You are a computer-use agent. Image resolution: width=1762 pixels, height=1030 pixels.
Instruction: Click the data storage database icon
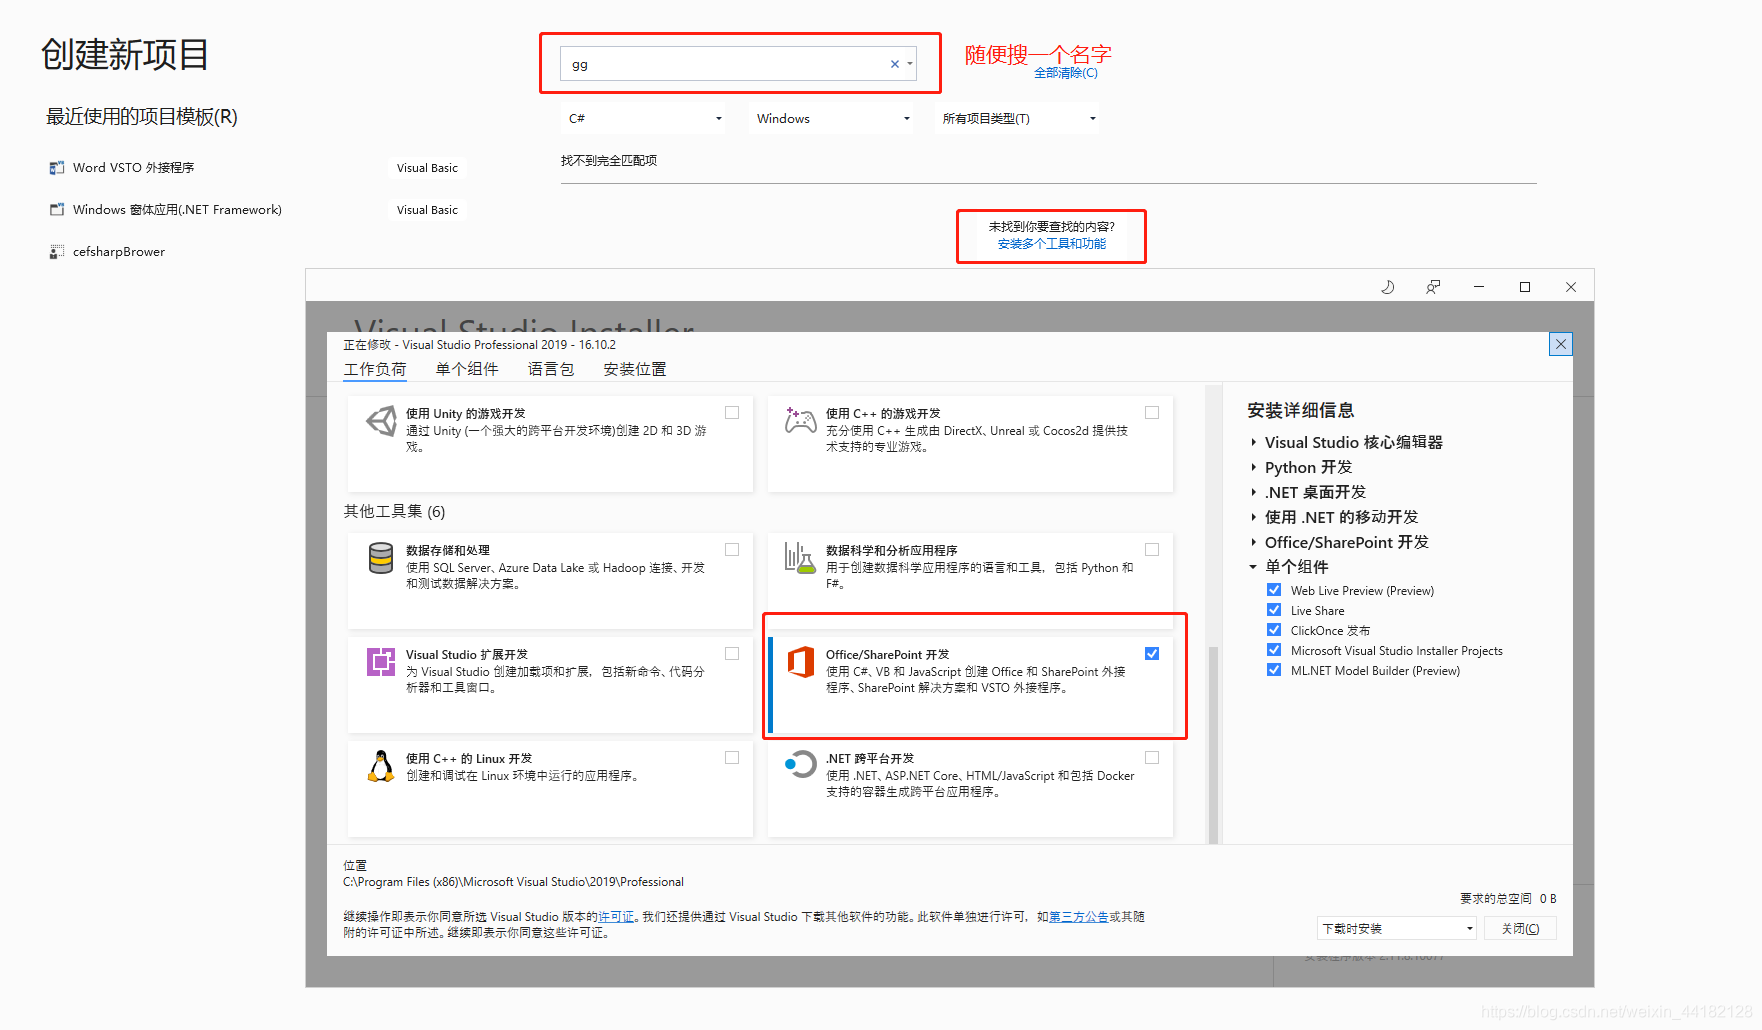click(381, 558)
